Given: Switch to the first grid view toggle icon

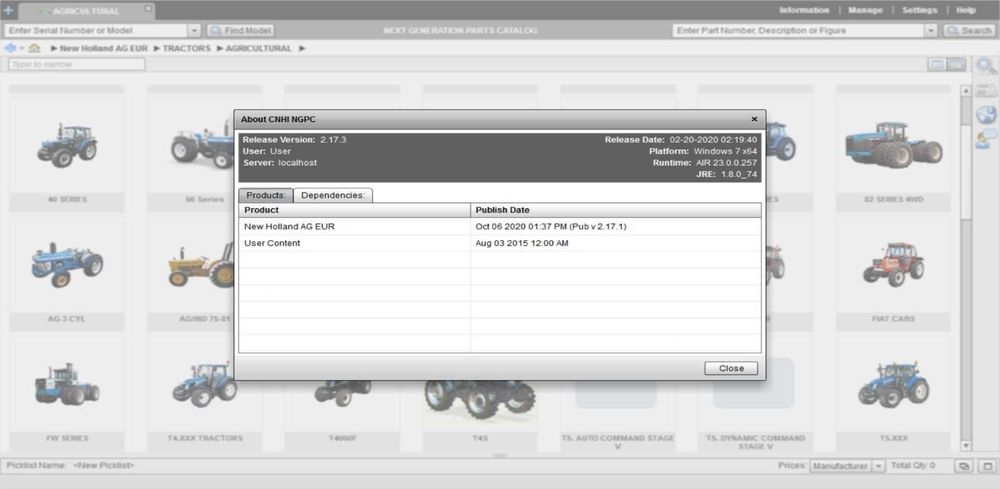Looking at the screenshot, I should tap(936, 64).
